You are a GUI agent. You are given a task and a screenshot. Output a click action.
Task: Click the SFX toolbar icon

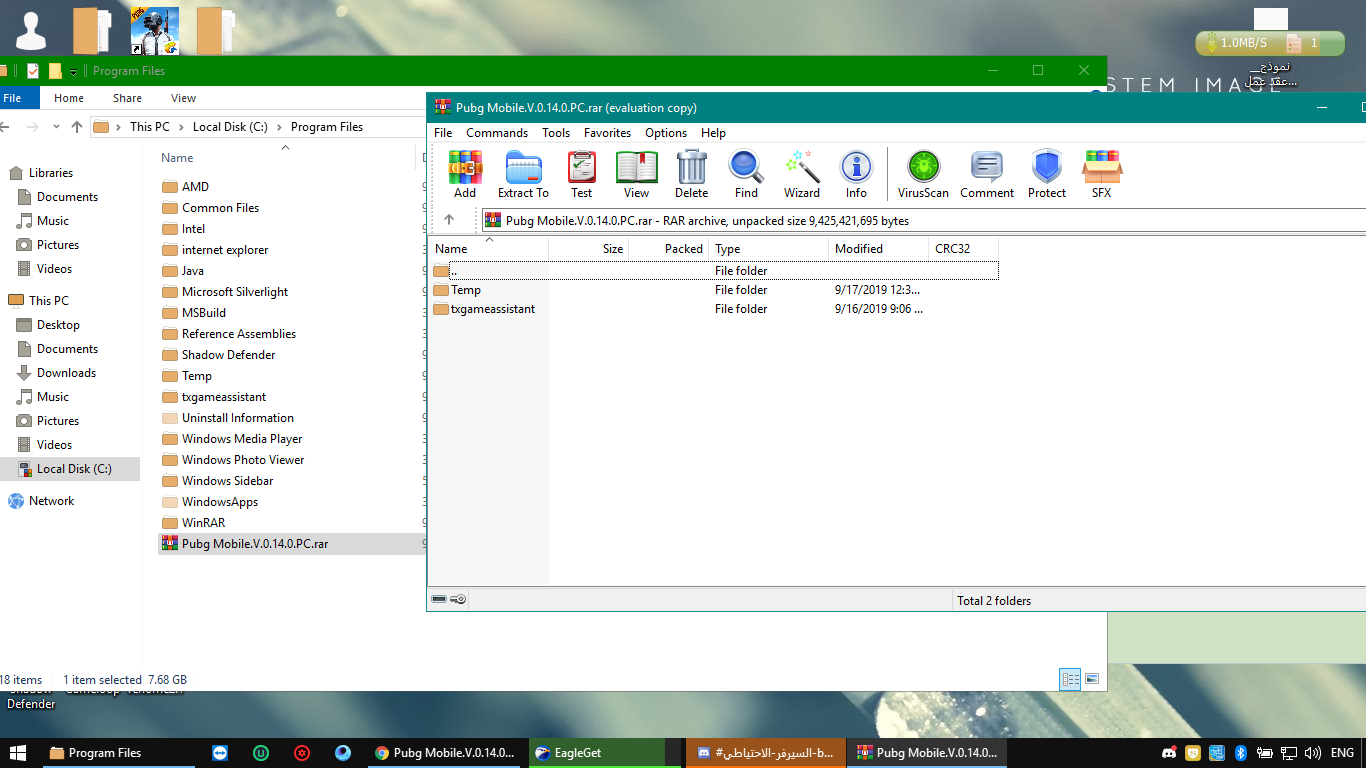coord(1101,174)
